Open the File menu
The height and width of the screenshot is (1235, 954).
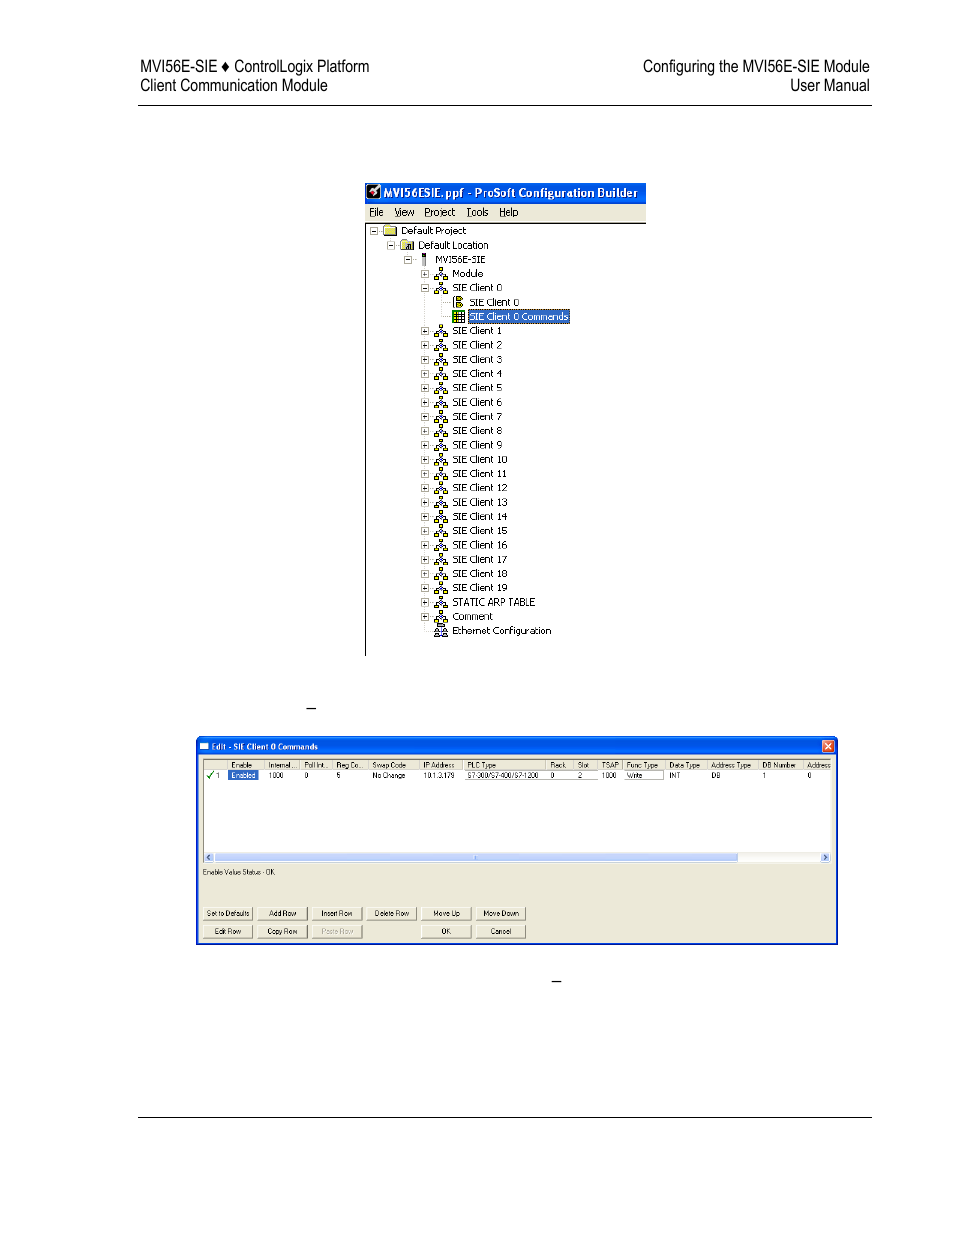point(376,212)
